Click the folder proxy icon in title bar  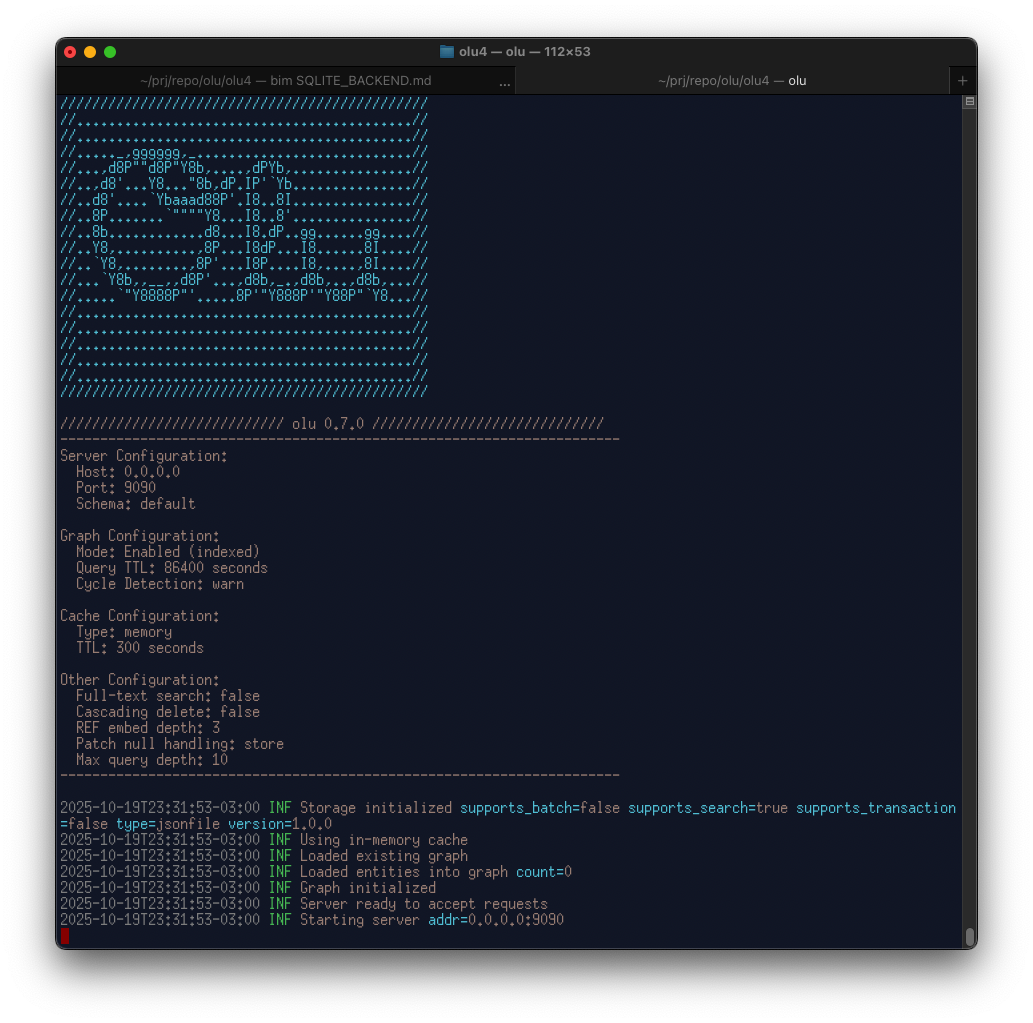pyautogui.click(x=447, y=51)
